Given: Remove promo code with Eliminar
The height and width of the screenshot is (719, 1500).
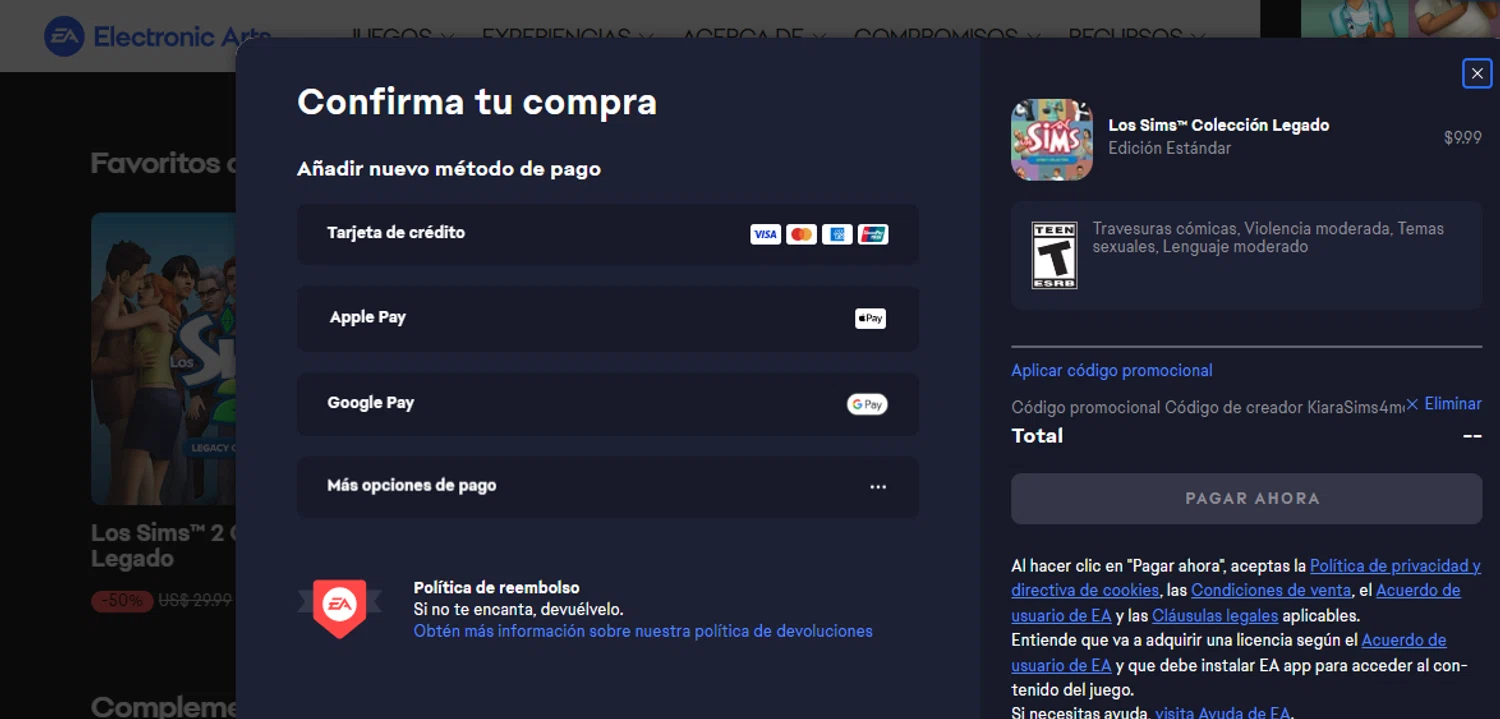Looking at the screenshot, I should click(x=1453, y=404).
